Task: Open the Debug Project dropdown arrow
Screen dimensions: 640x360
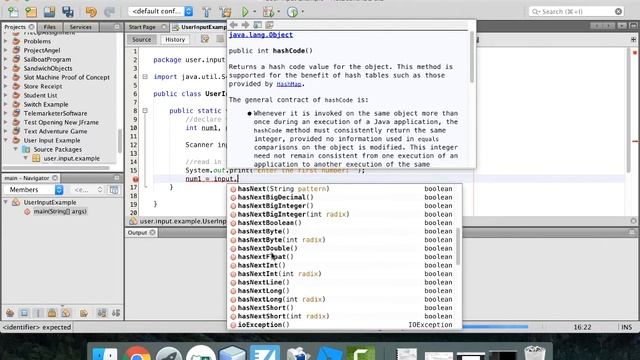Action: [278, 11]
